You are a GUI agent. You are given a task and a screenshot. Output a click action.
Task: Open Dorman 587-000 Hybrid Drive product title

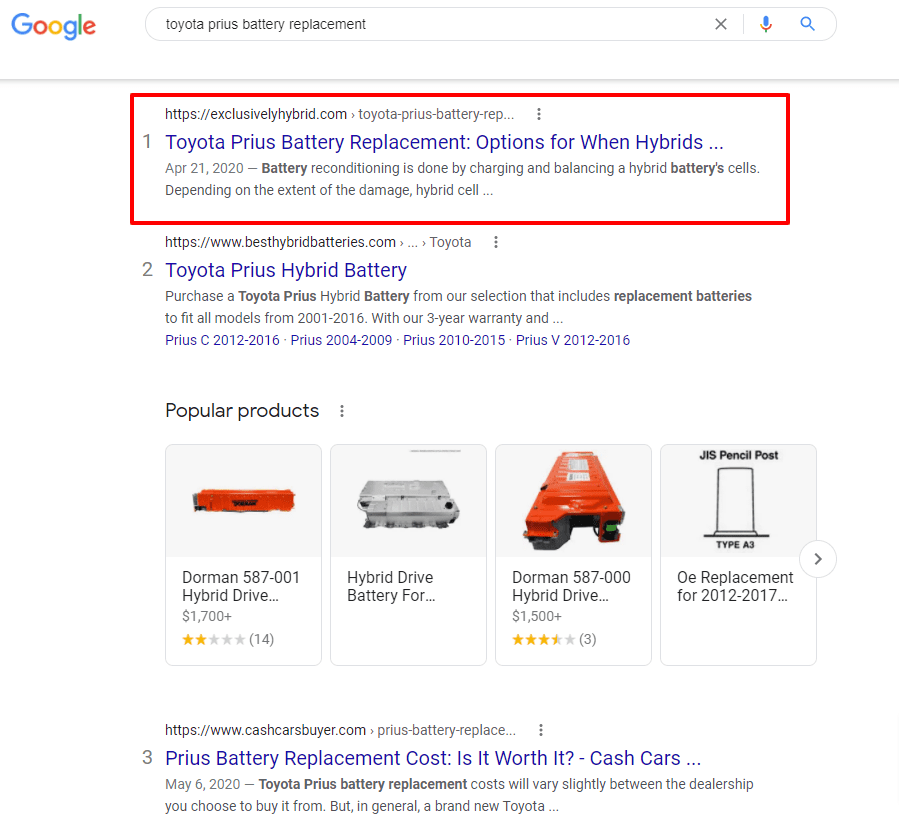point(572,586)
